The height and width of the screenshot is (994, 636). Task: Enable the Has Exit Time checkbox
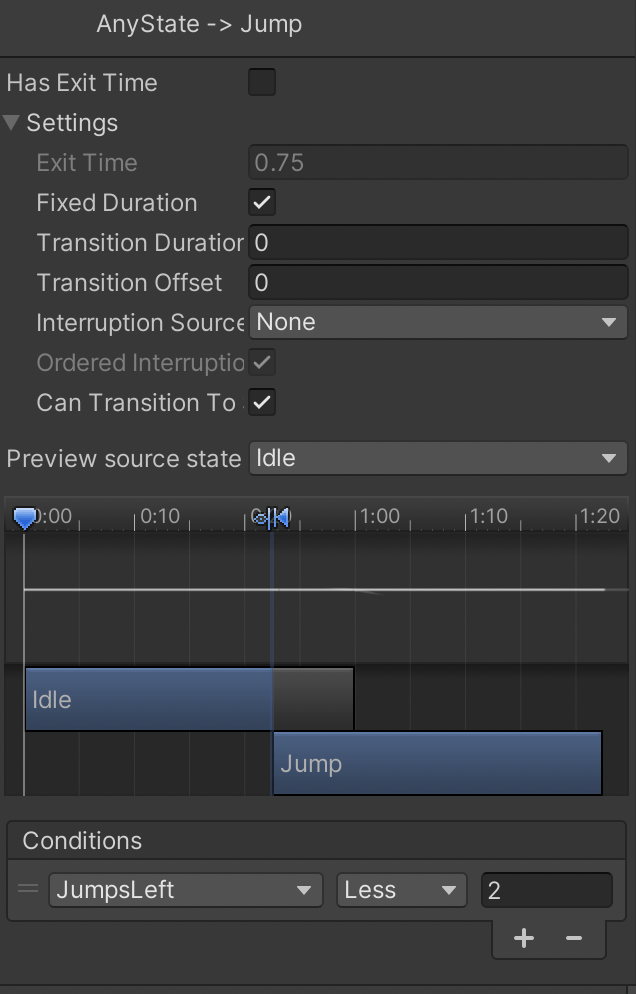262,82
